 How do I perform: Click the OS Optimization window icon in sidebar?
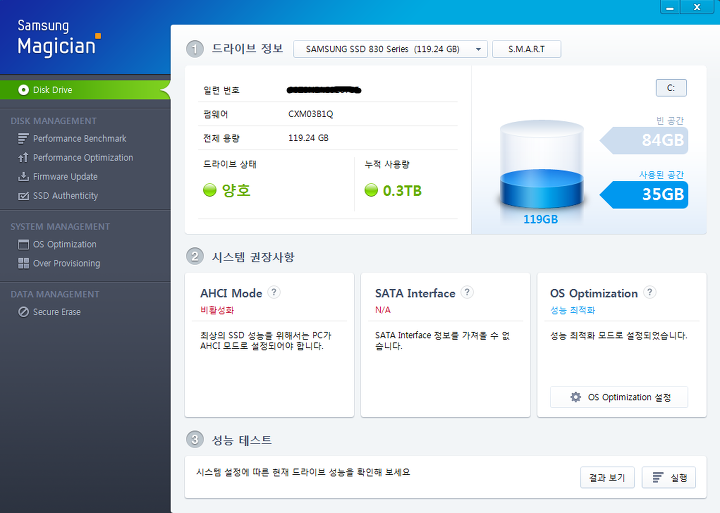tap(23, 244)
